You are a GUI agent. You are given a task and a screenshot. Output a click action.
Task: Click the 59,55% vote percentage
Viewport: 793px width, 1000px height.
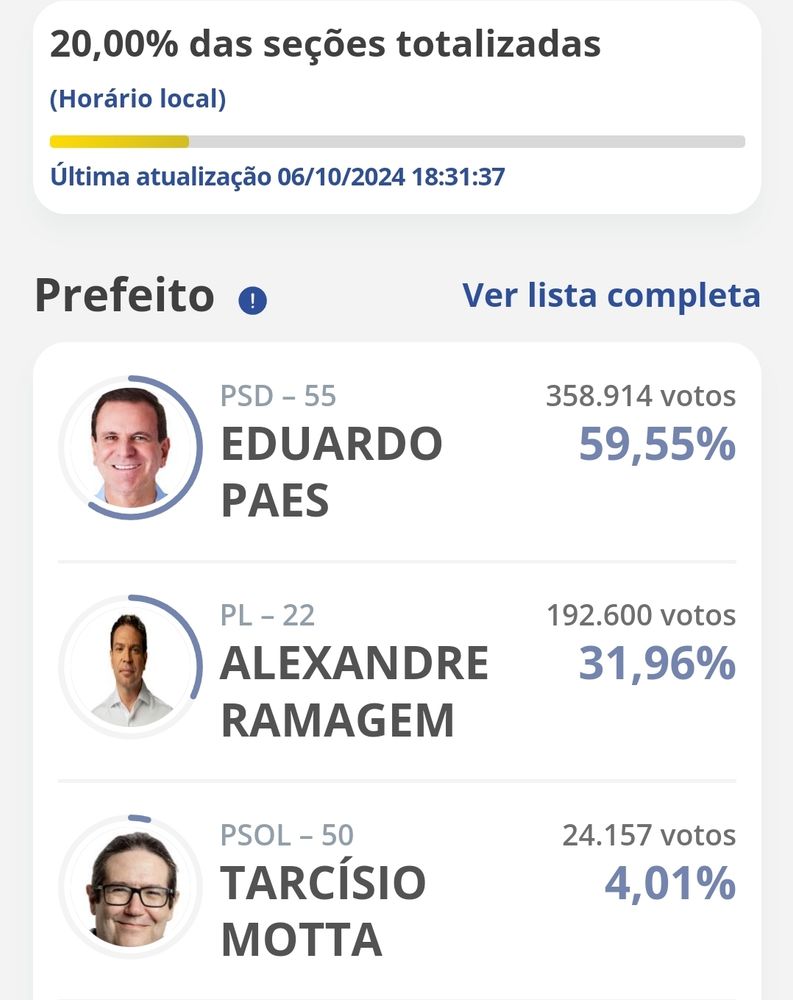point(657,445)
